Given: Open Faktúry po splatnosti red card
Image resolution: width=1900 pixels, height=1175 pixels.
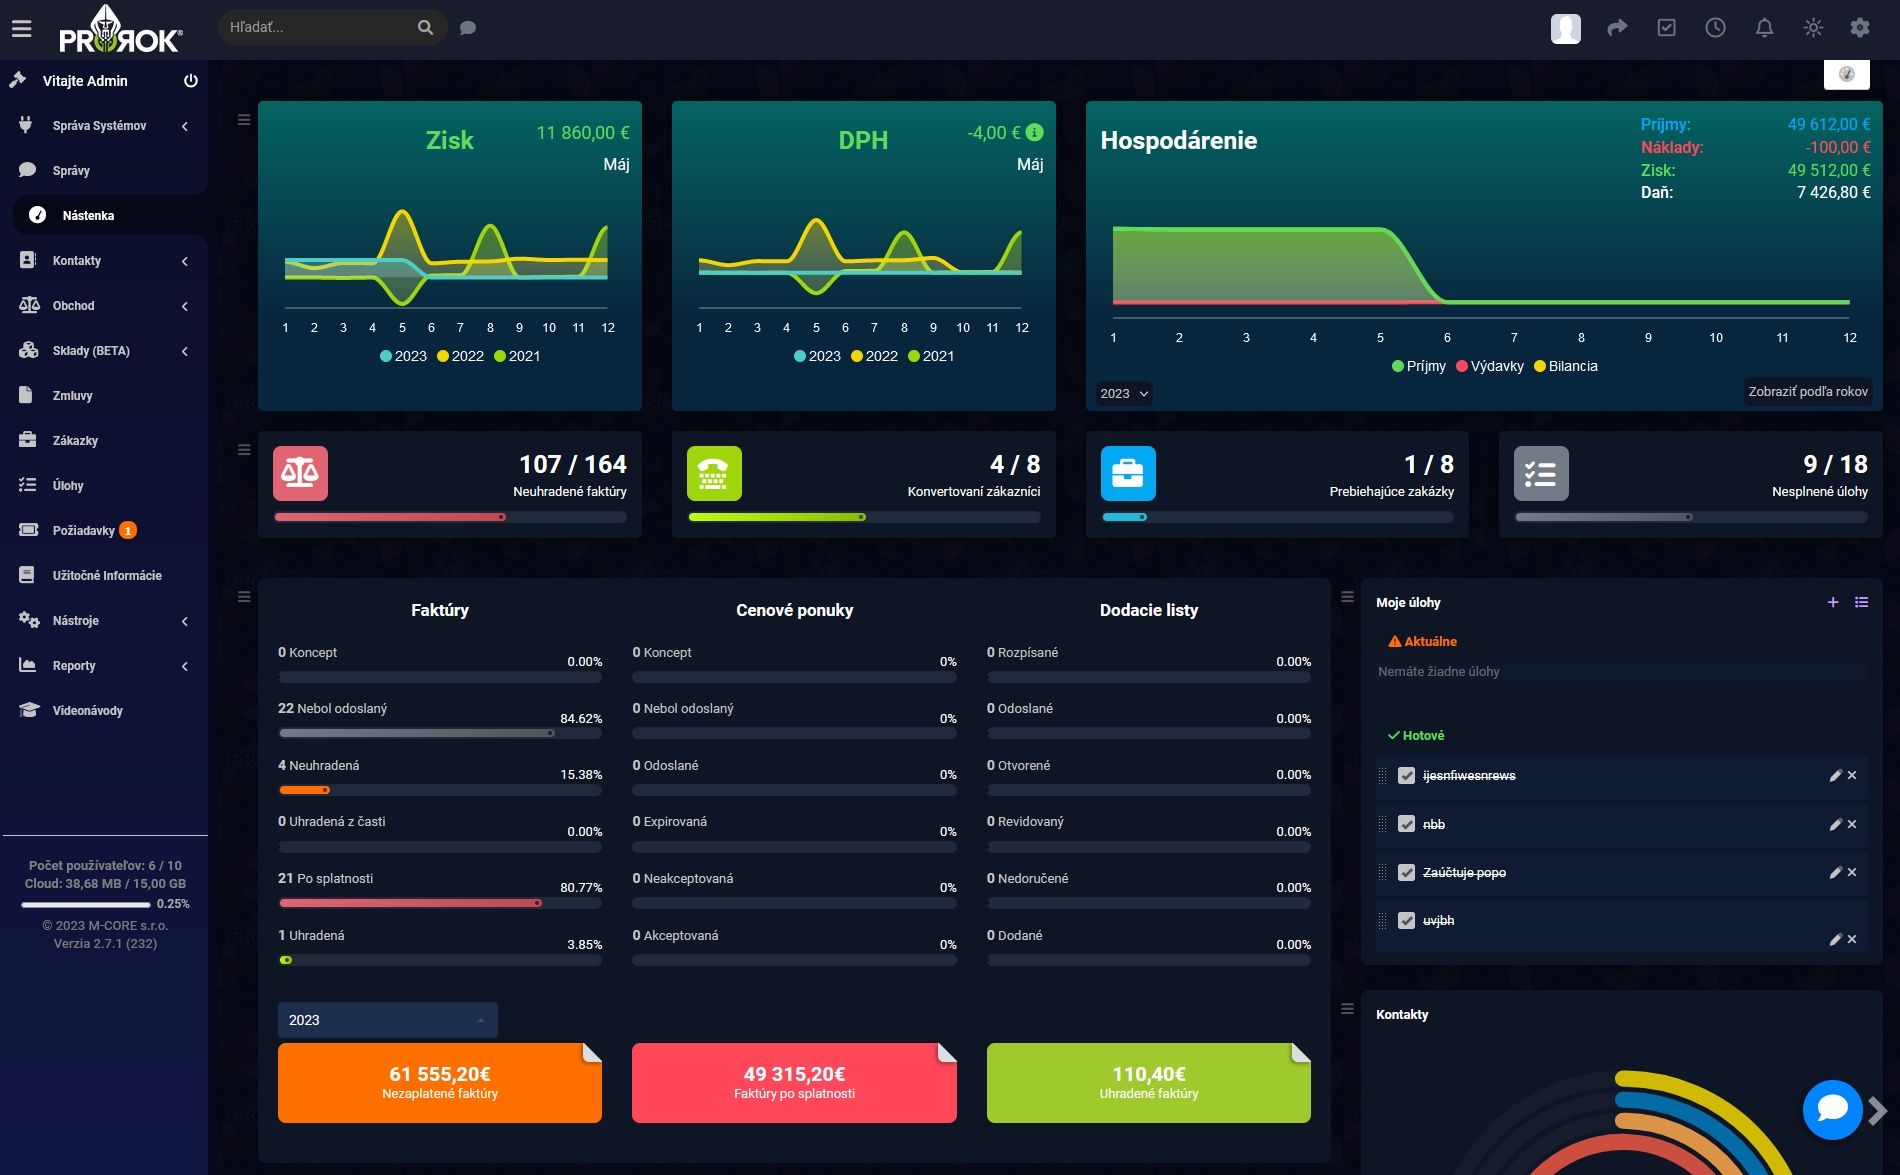Looking at the screenshot, I should tap(794, 1083).
